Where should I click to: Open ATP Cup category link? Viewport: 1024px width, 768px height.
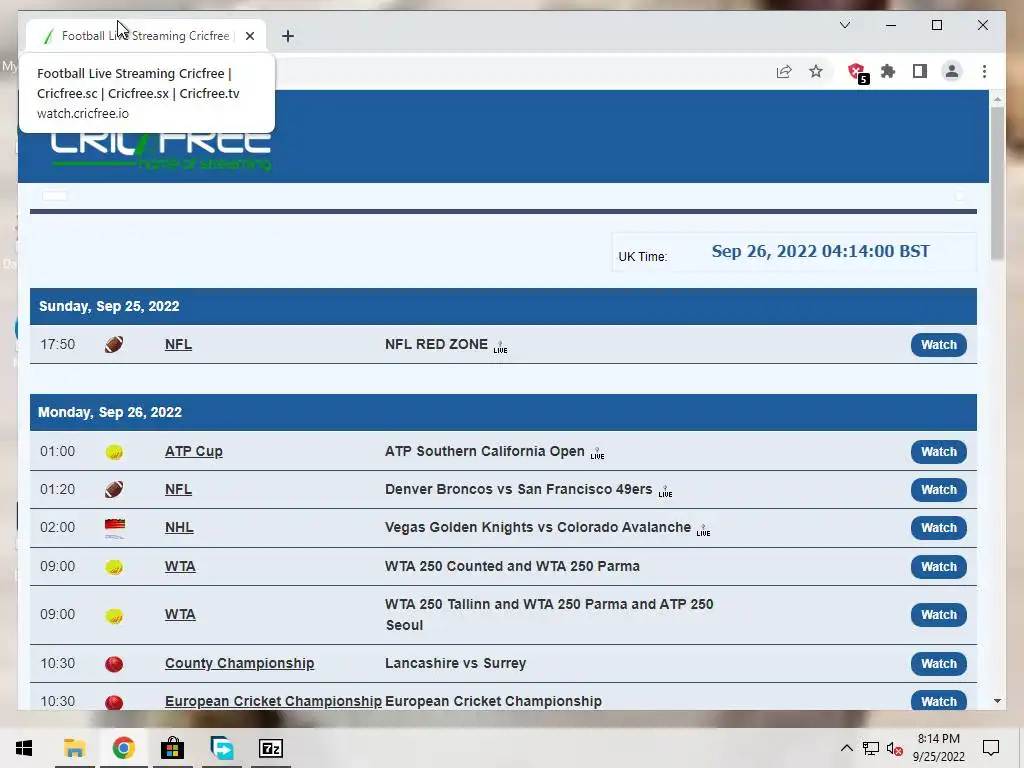click(x=193, y=451)
